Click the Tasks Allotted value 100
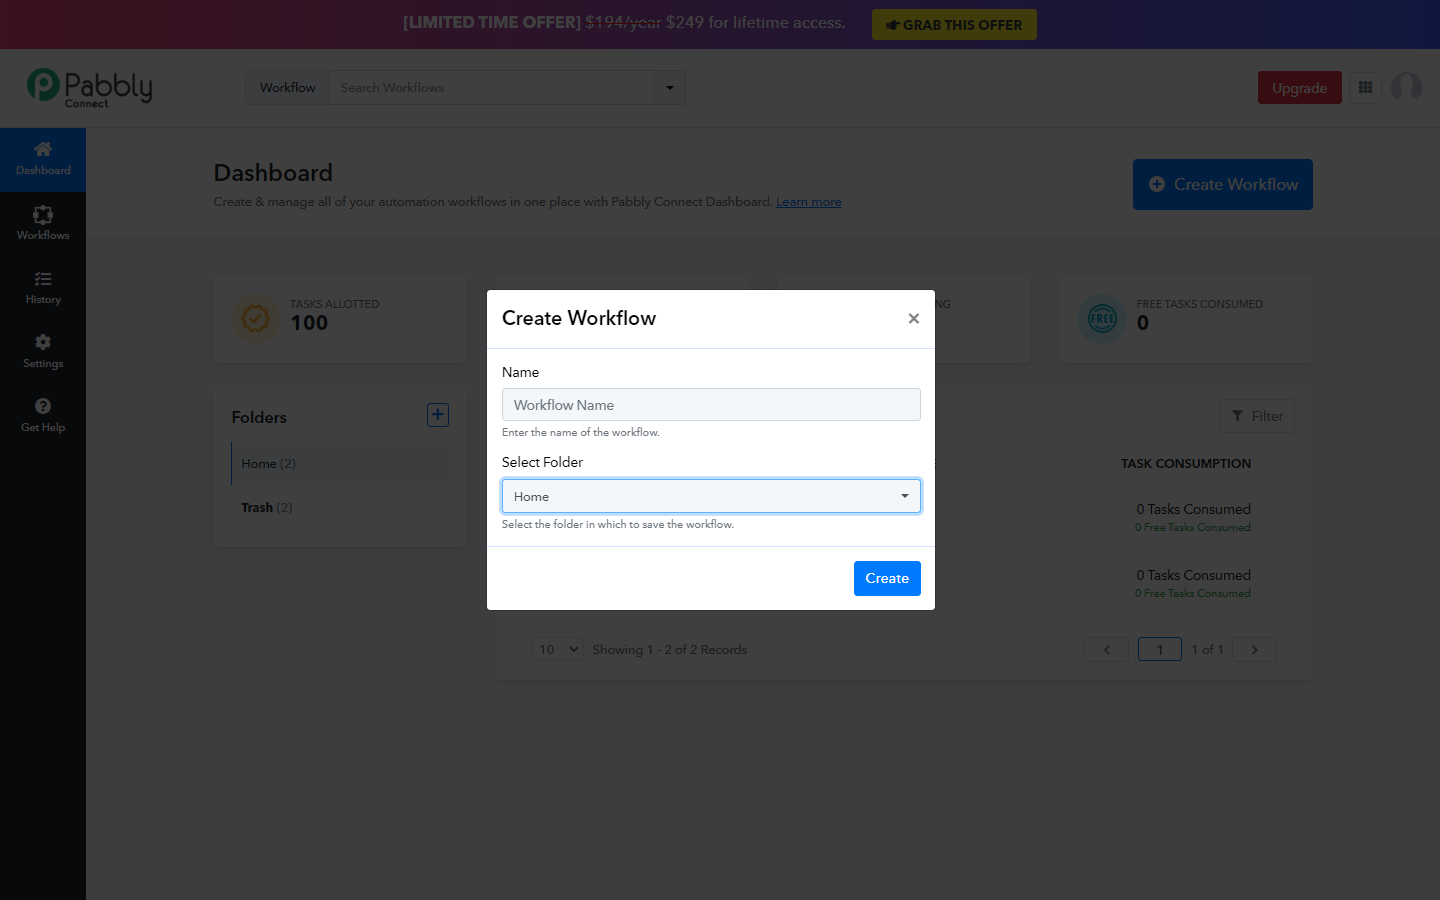 point(309,323)
